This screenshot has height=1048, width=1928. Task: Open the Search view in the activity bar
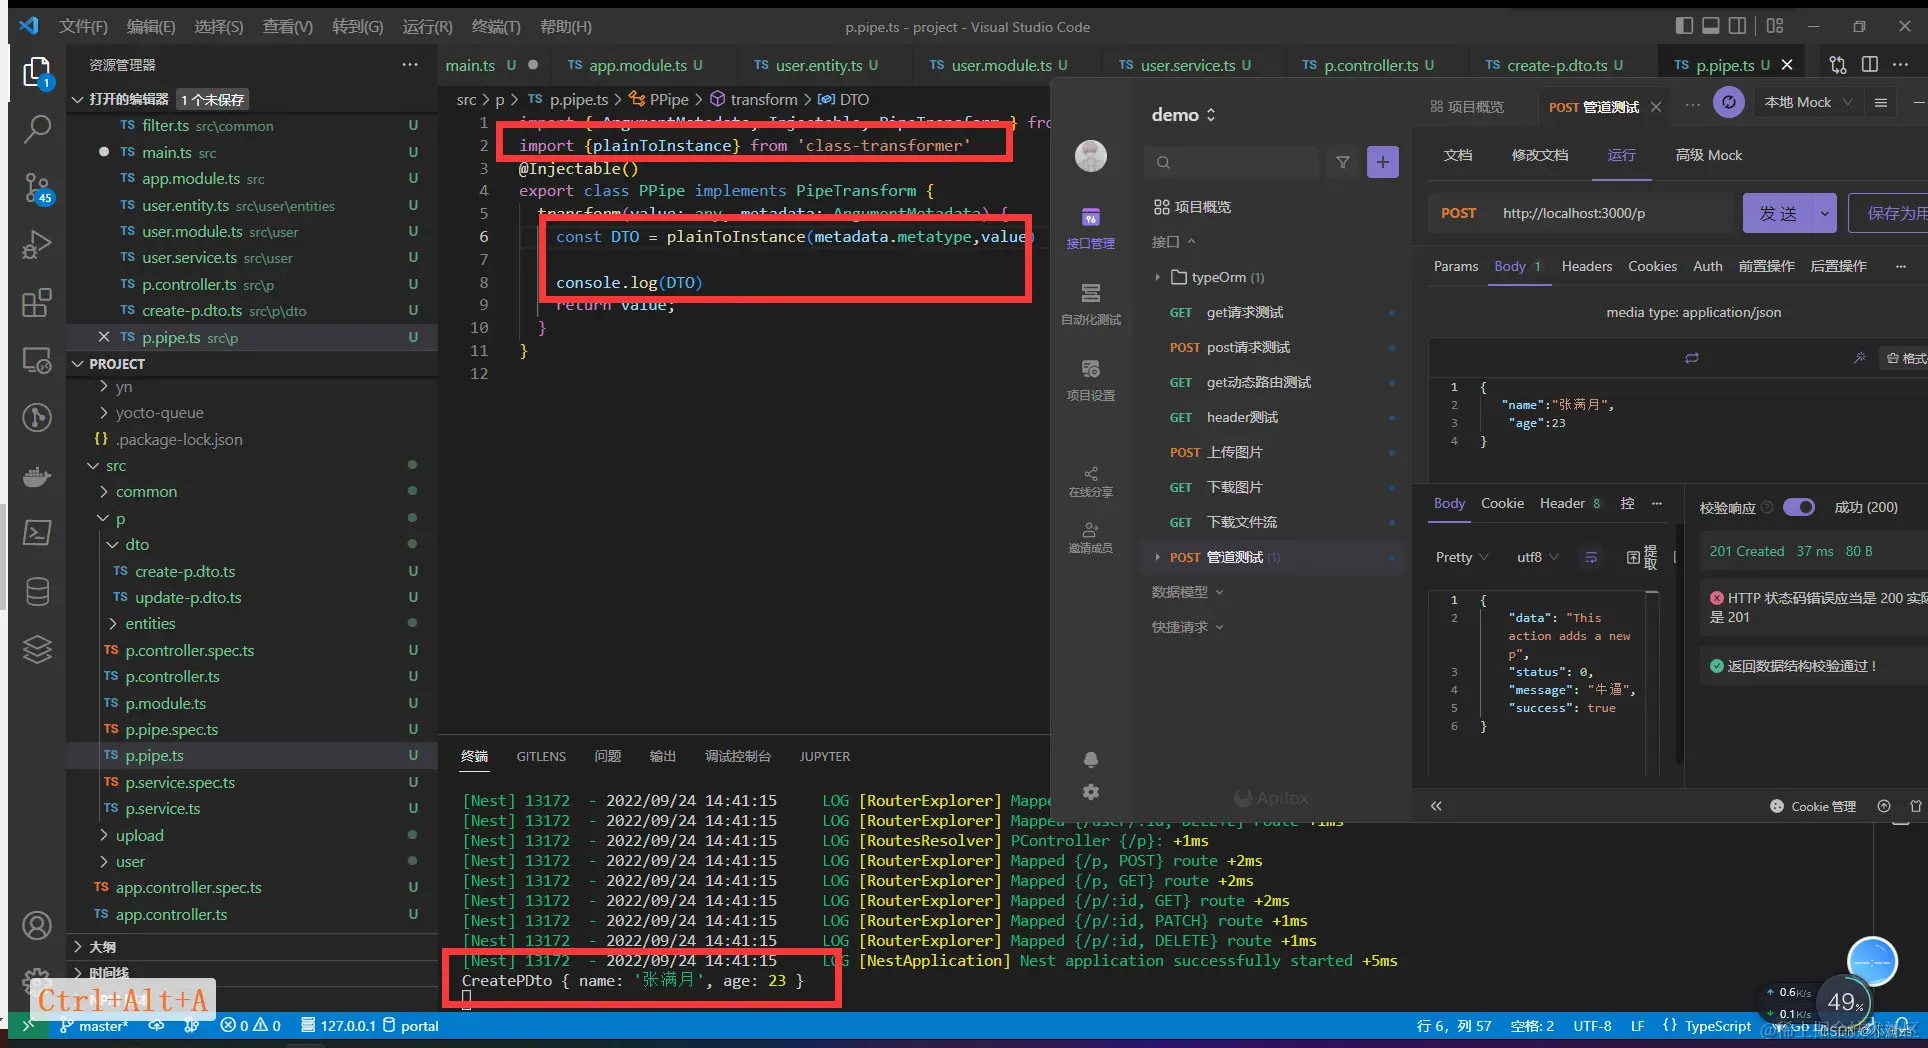pyautogui.click(x=37, y=128)
